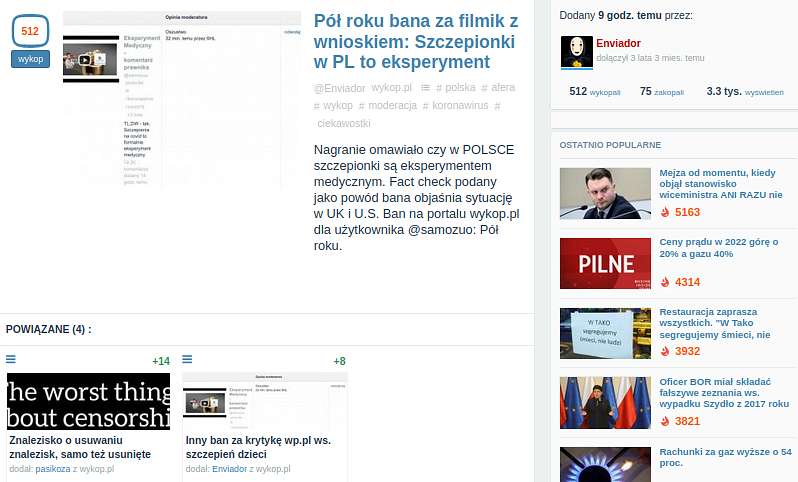Show the 512 wykopali list
Viewport: 798px width, 482px height.
click(x=594, y=92)
